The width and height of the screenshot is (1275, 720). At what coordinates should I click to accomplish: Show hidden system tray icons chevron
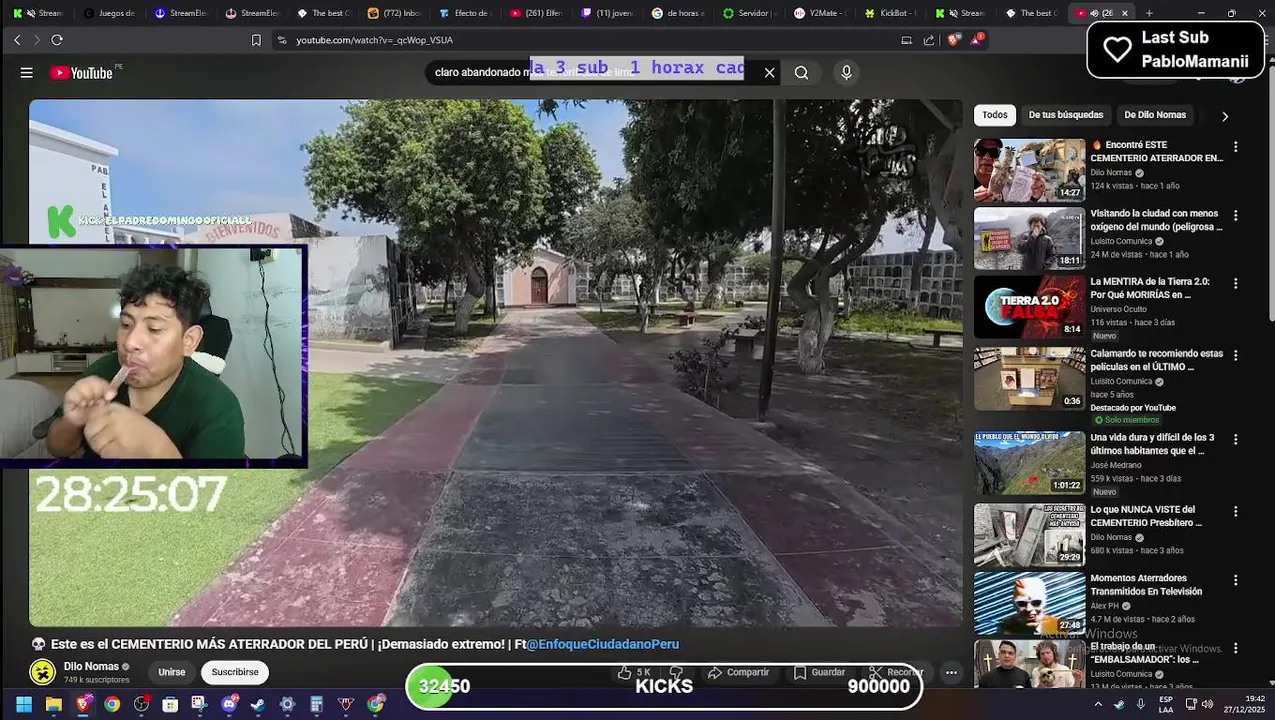click(1097, 704)
